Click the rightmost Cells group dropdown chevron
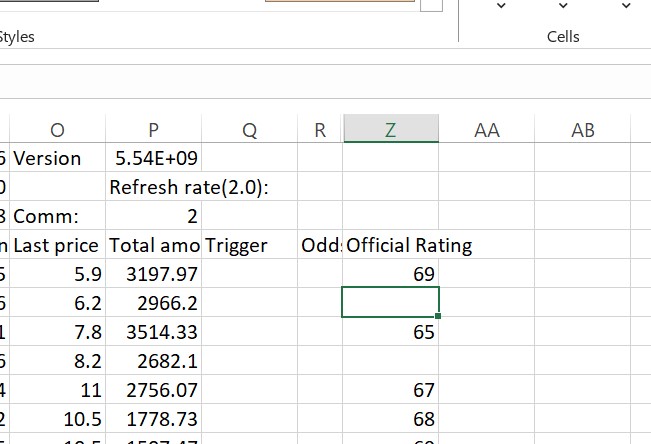This screenshot has width=651, height=444. pyautogui.click(x=627, y=7)
